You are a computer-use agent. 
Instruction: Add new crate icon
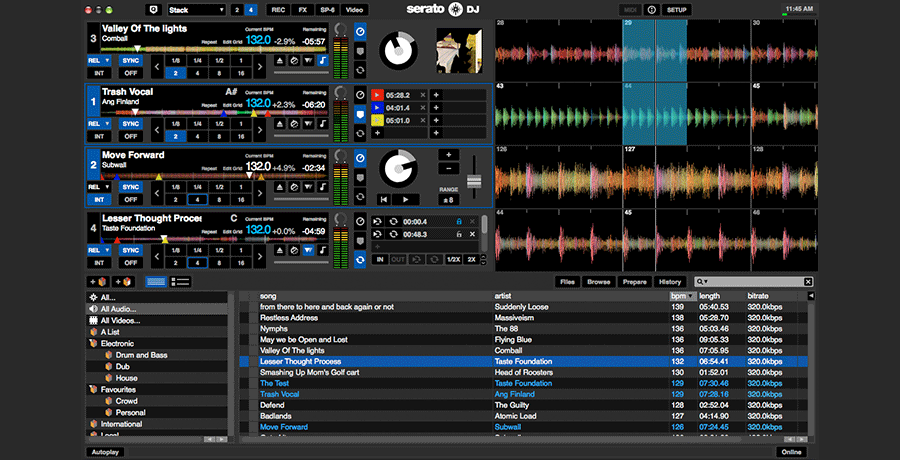[x=98, y=282]
